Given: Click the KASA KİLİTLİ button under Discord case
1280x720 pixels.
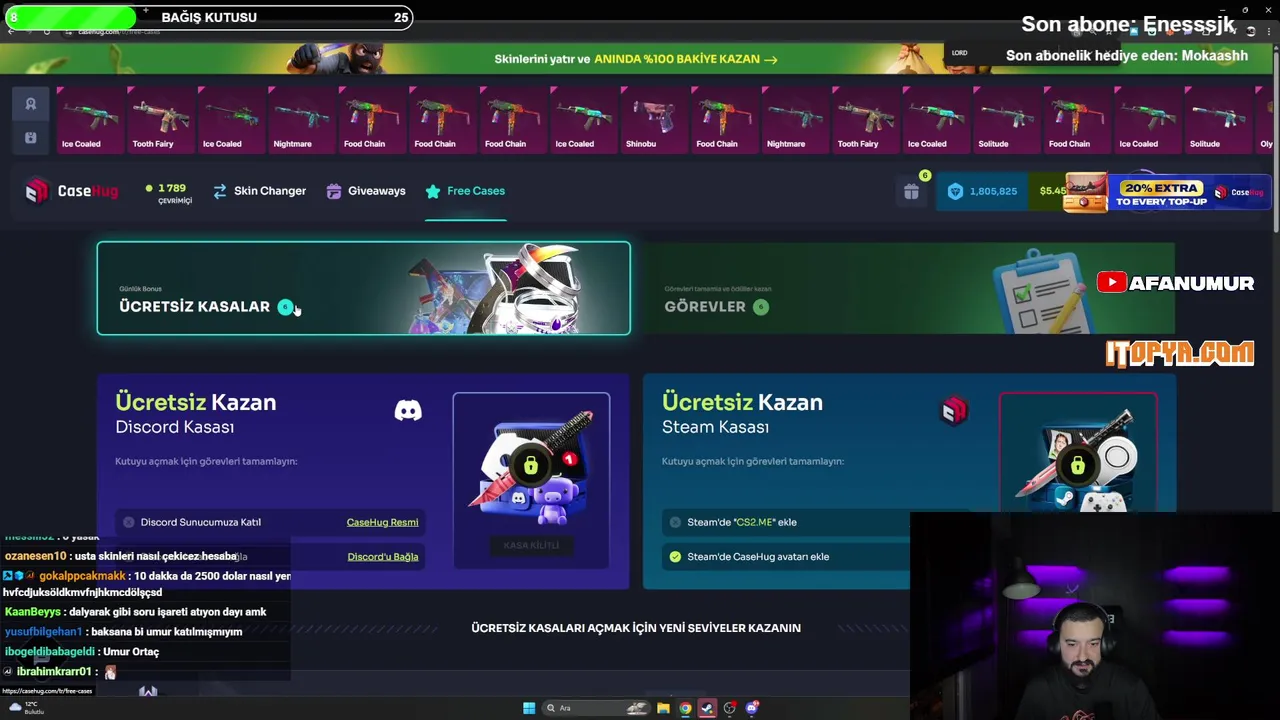Looking at the screenshot, I should click(531, 545).
